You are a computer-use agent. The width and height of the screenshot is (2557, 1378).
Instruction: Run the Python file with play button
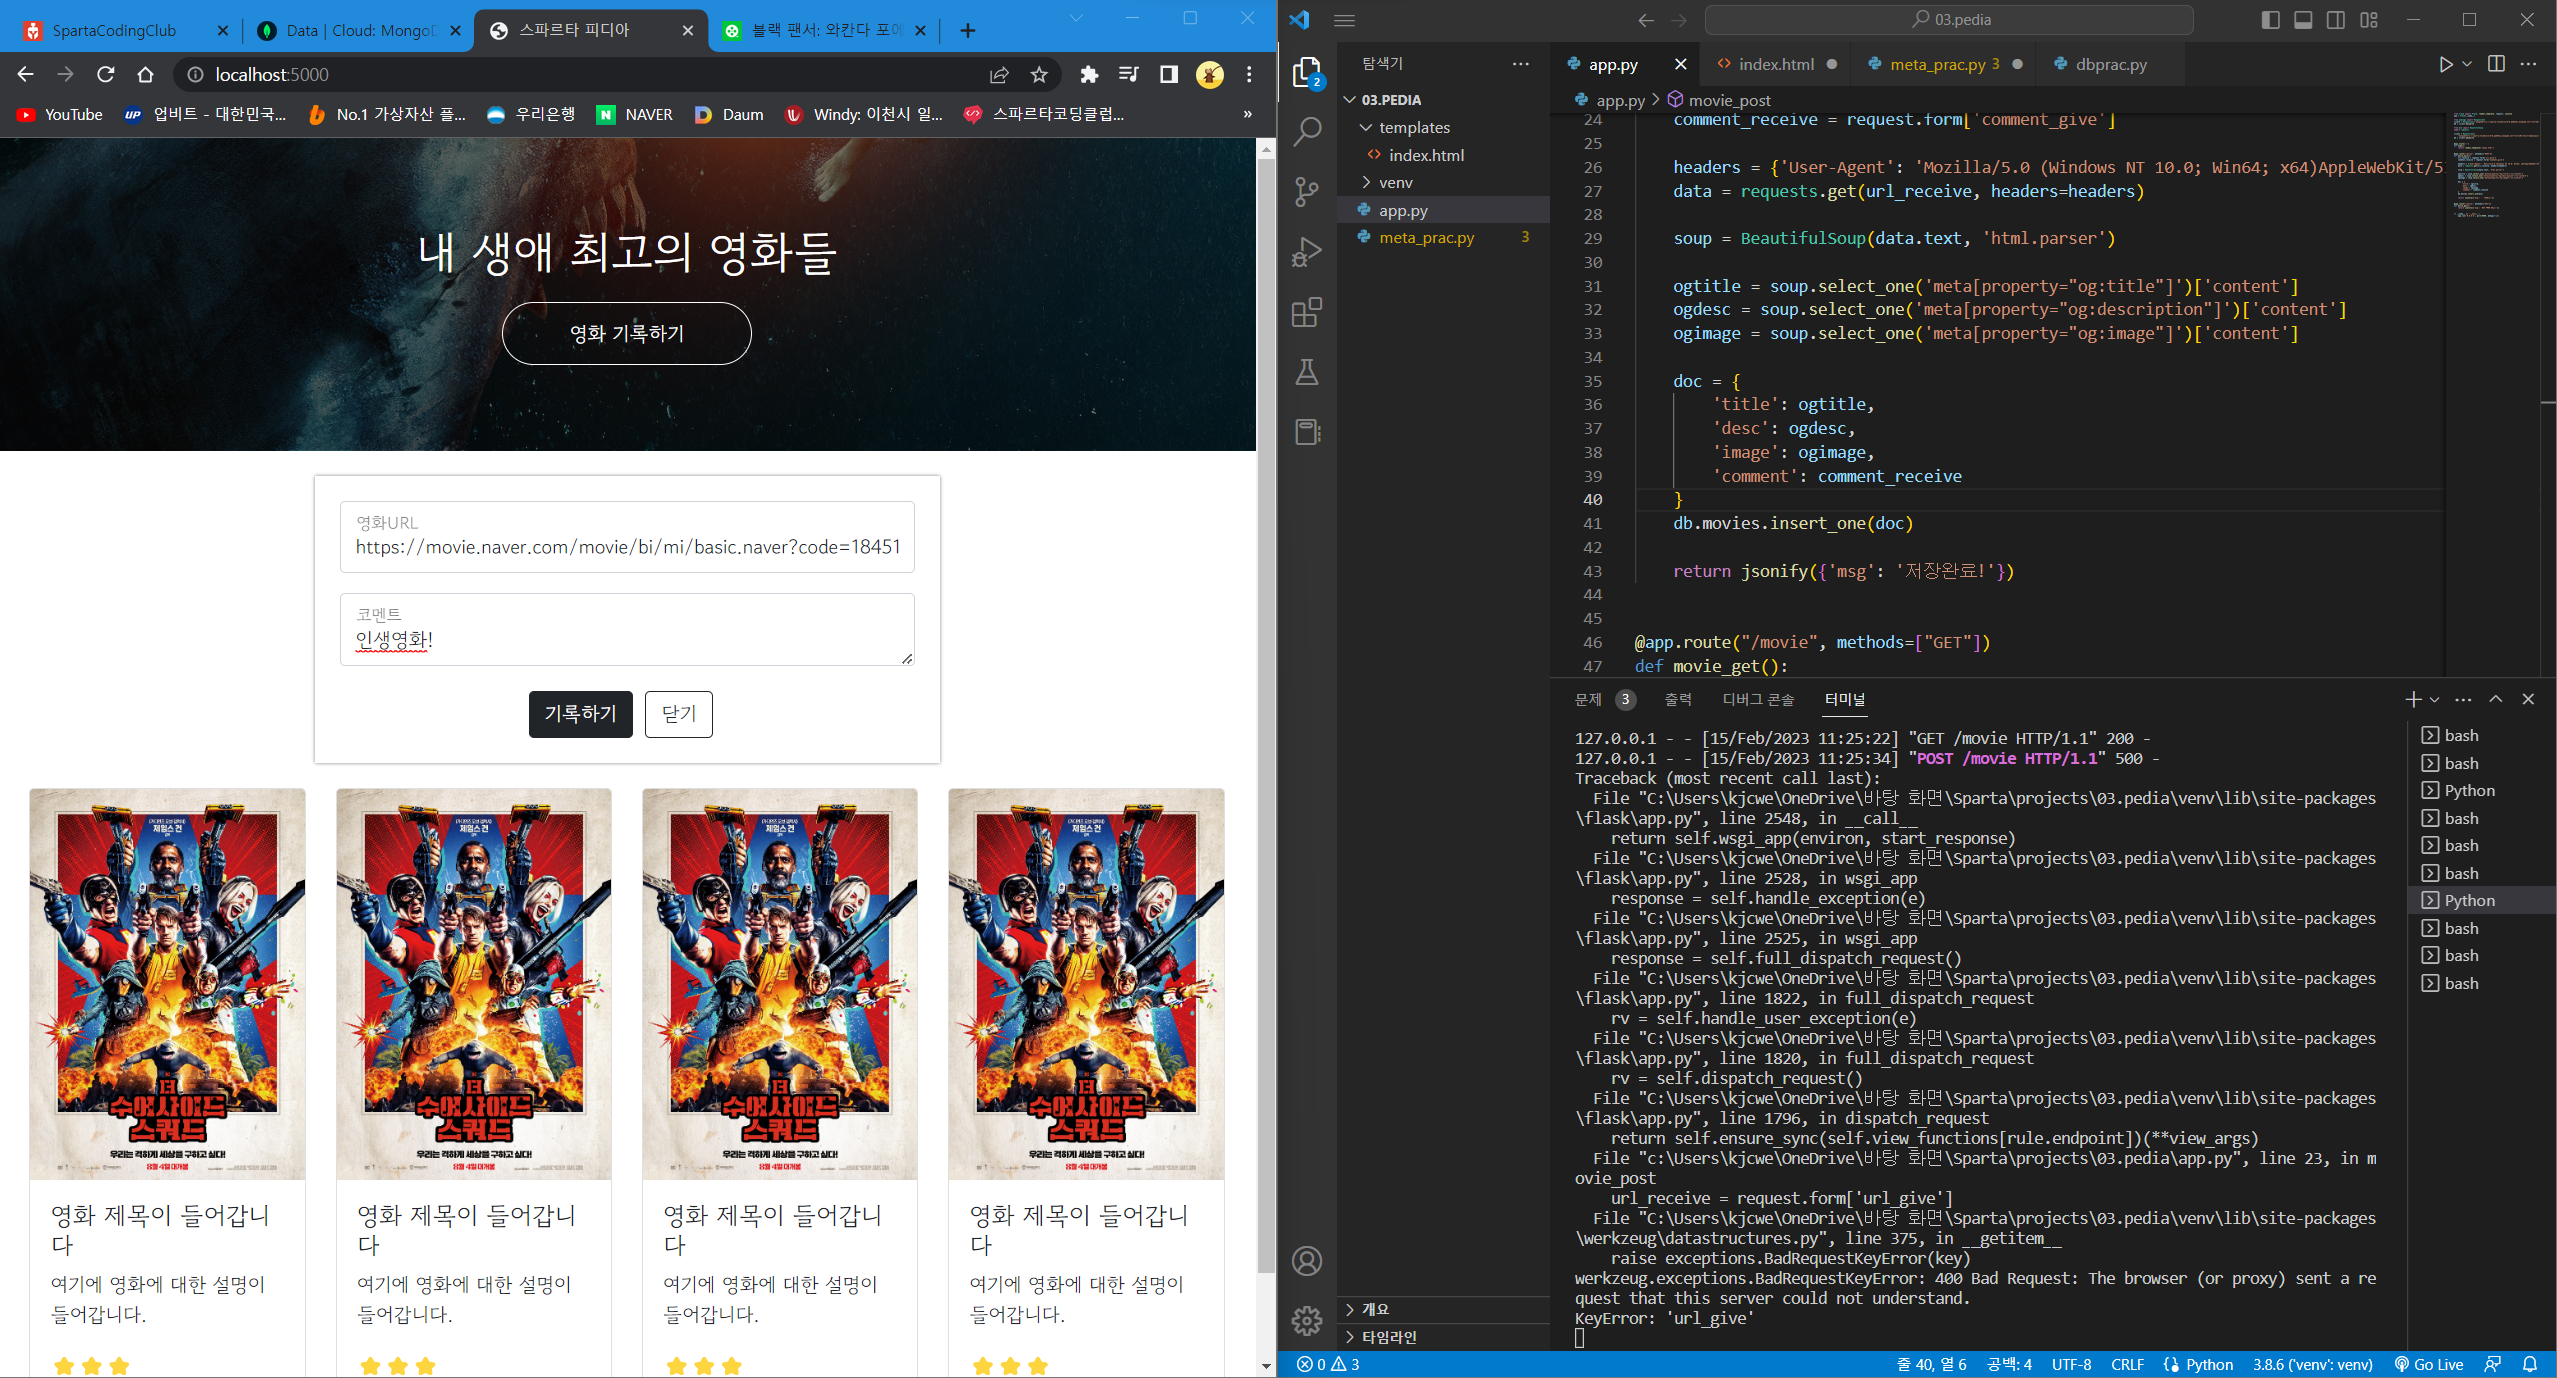(x=2445, y=64)
